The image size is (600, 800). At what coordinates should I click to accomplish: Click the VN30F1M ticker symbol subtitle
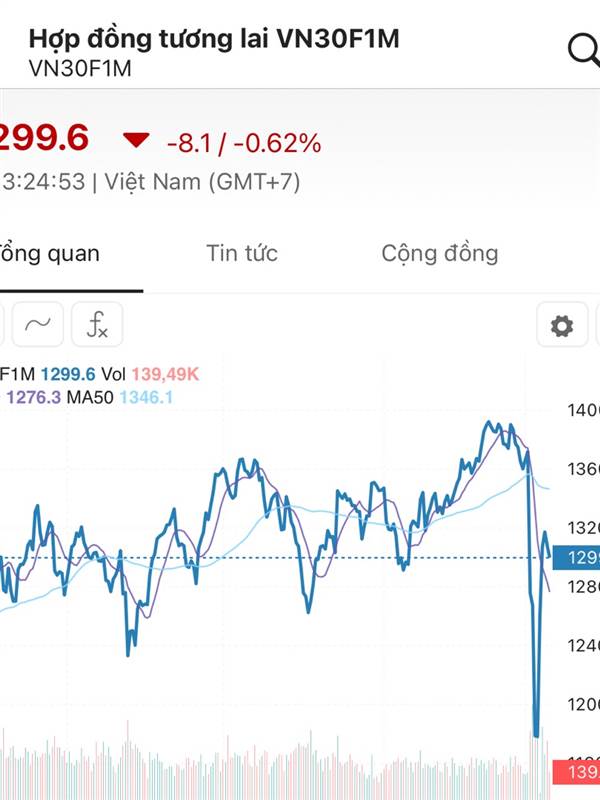coord(80,68)
